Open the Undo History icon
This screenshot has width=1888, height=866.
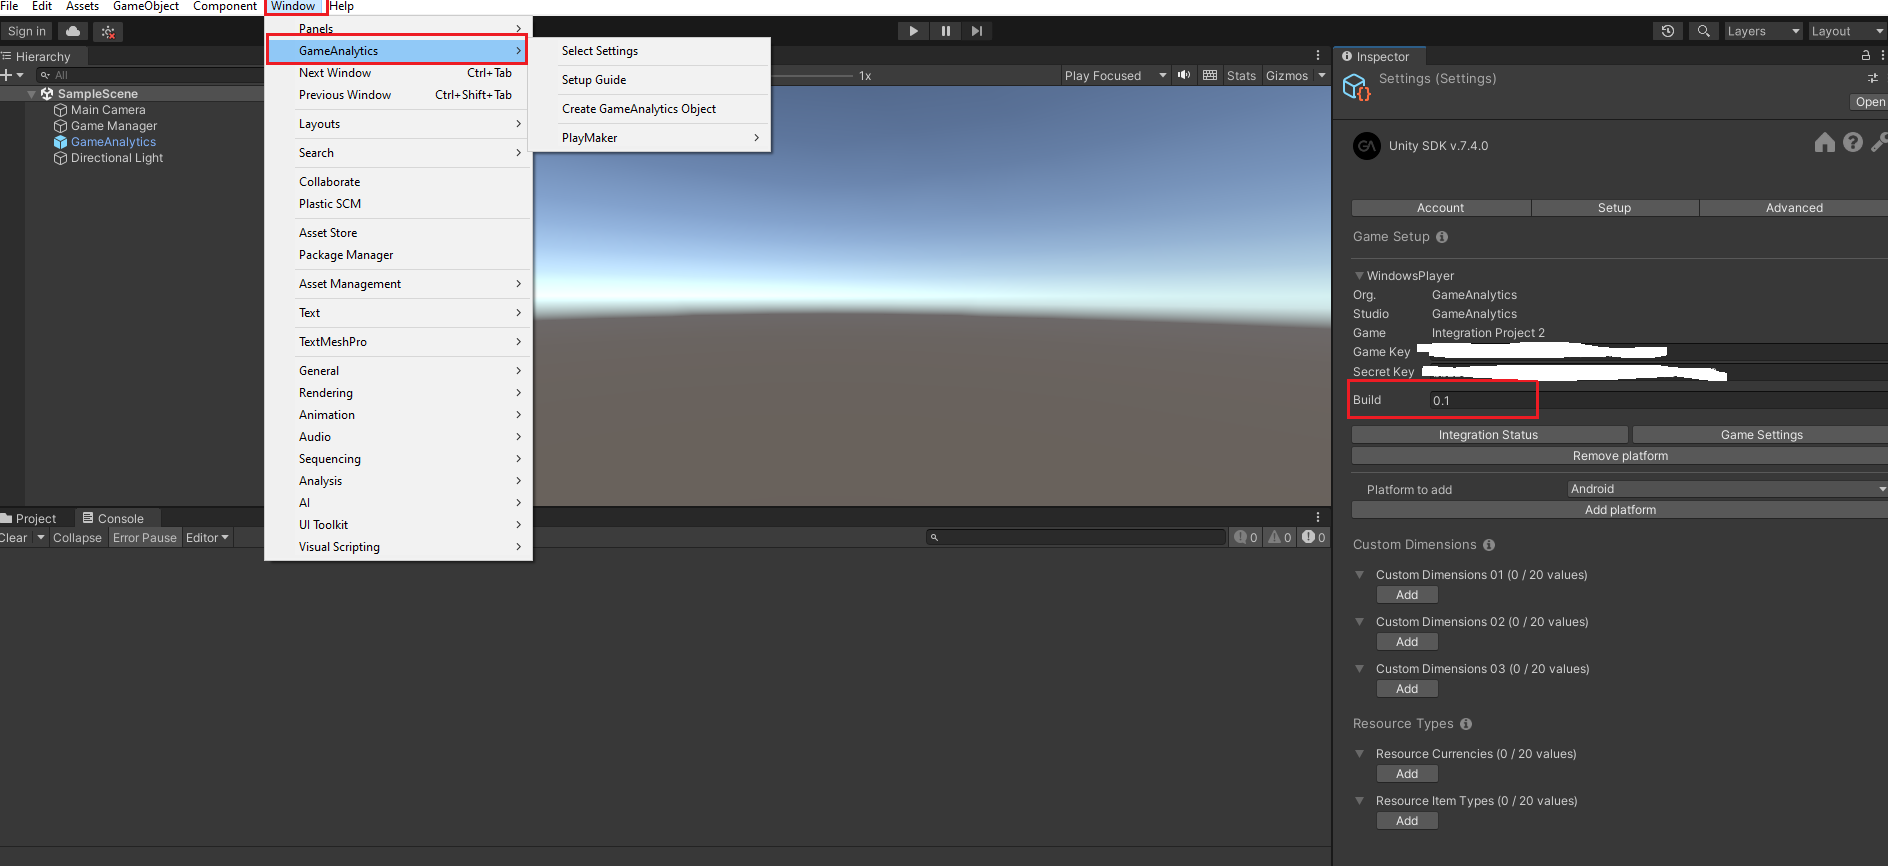(1667, 31)
